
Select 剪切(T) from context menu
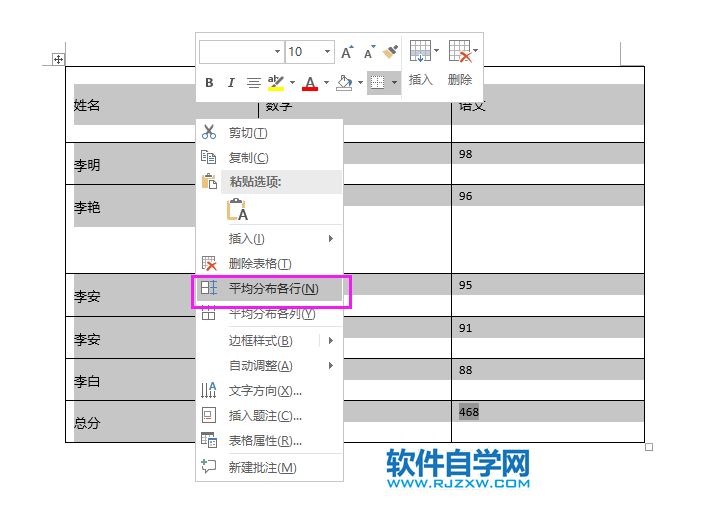click(269, 133)
